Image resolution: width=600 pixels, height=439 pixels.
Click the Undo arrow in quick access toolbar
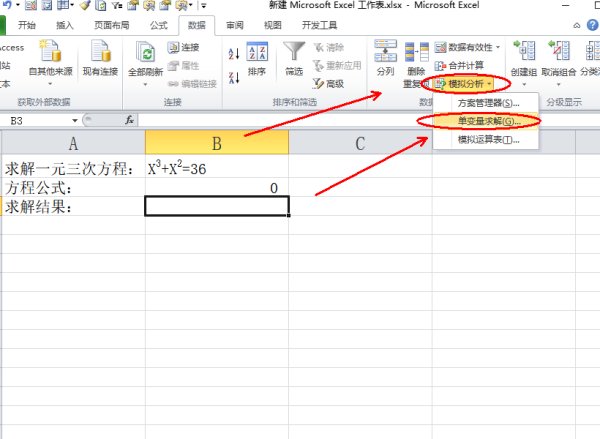click(7, 5)
